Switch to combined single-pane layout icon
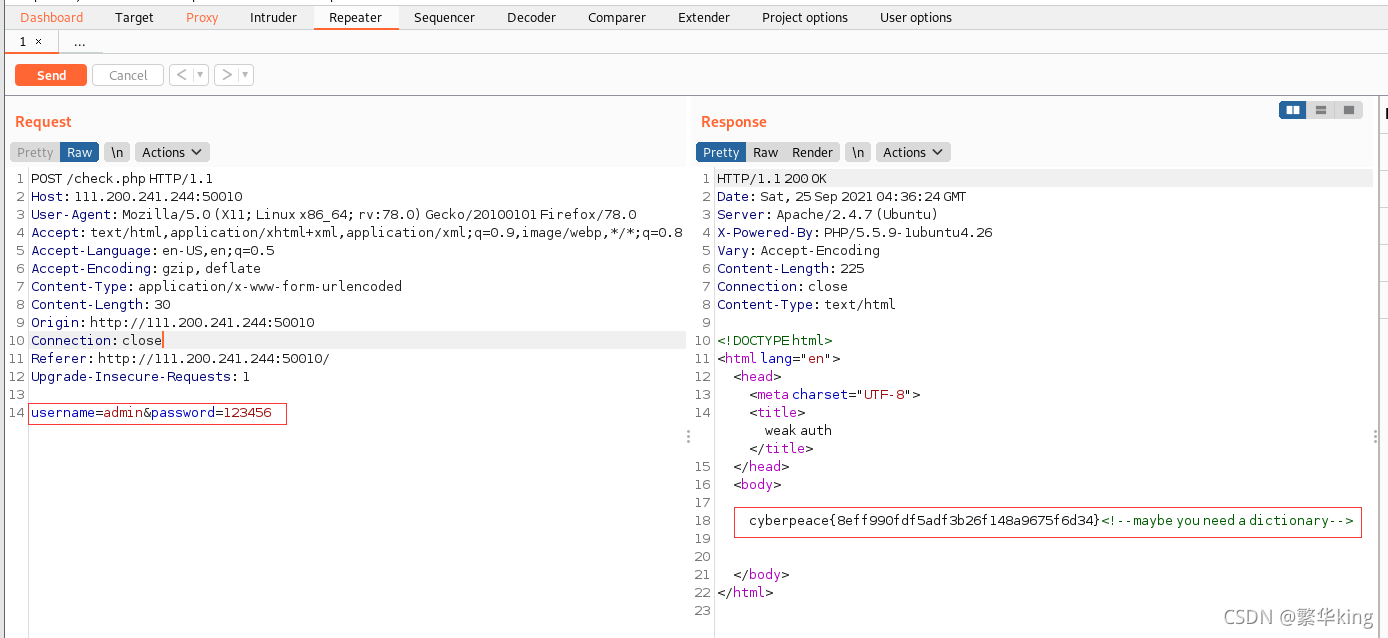 1349,110
